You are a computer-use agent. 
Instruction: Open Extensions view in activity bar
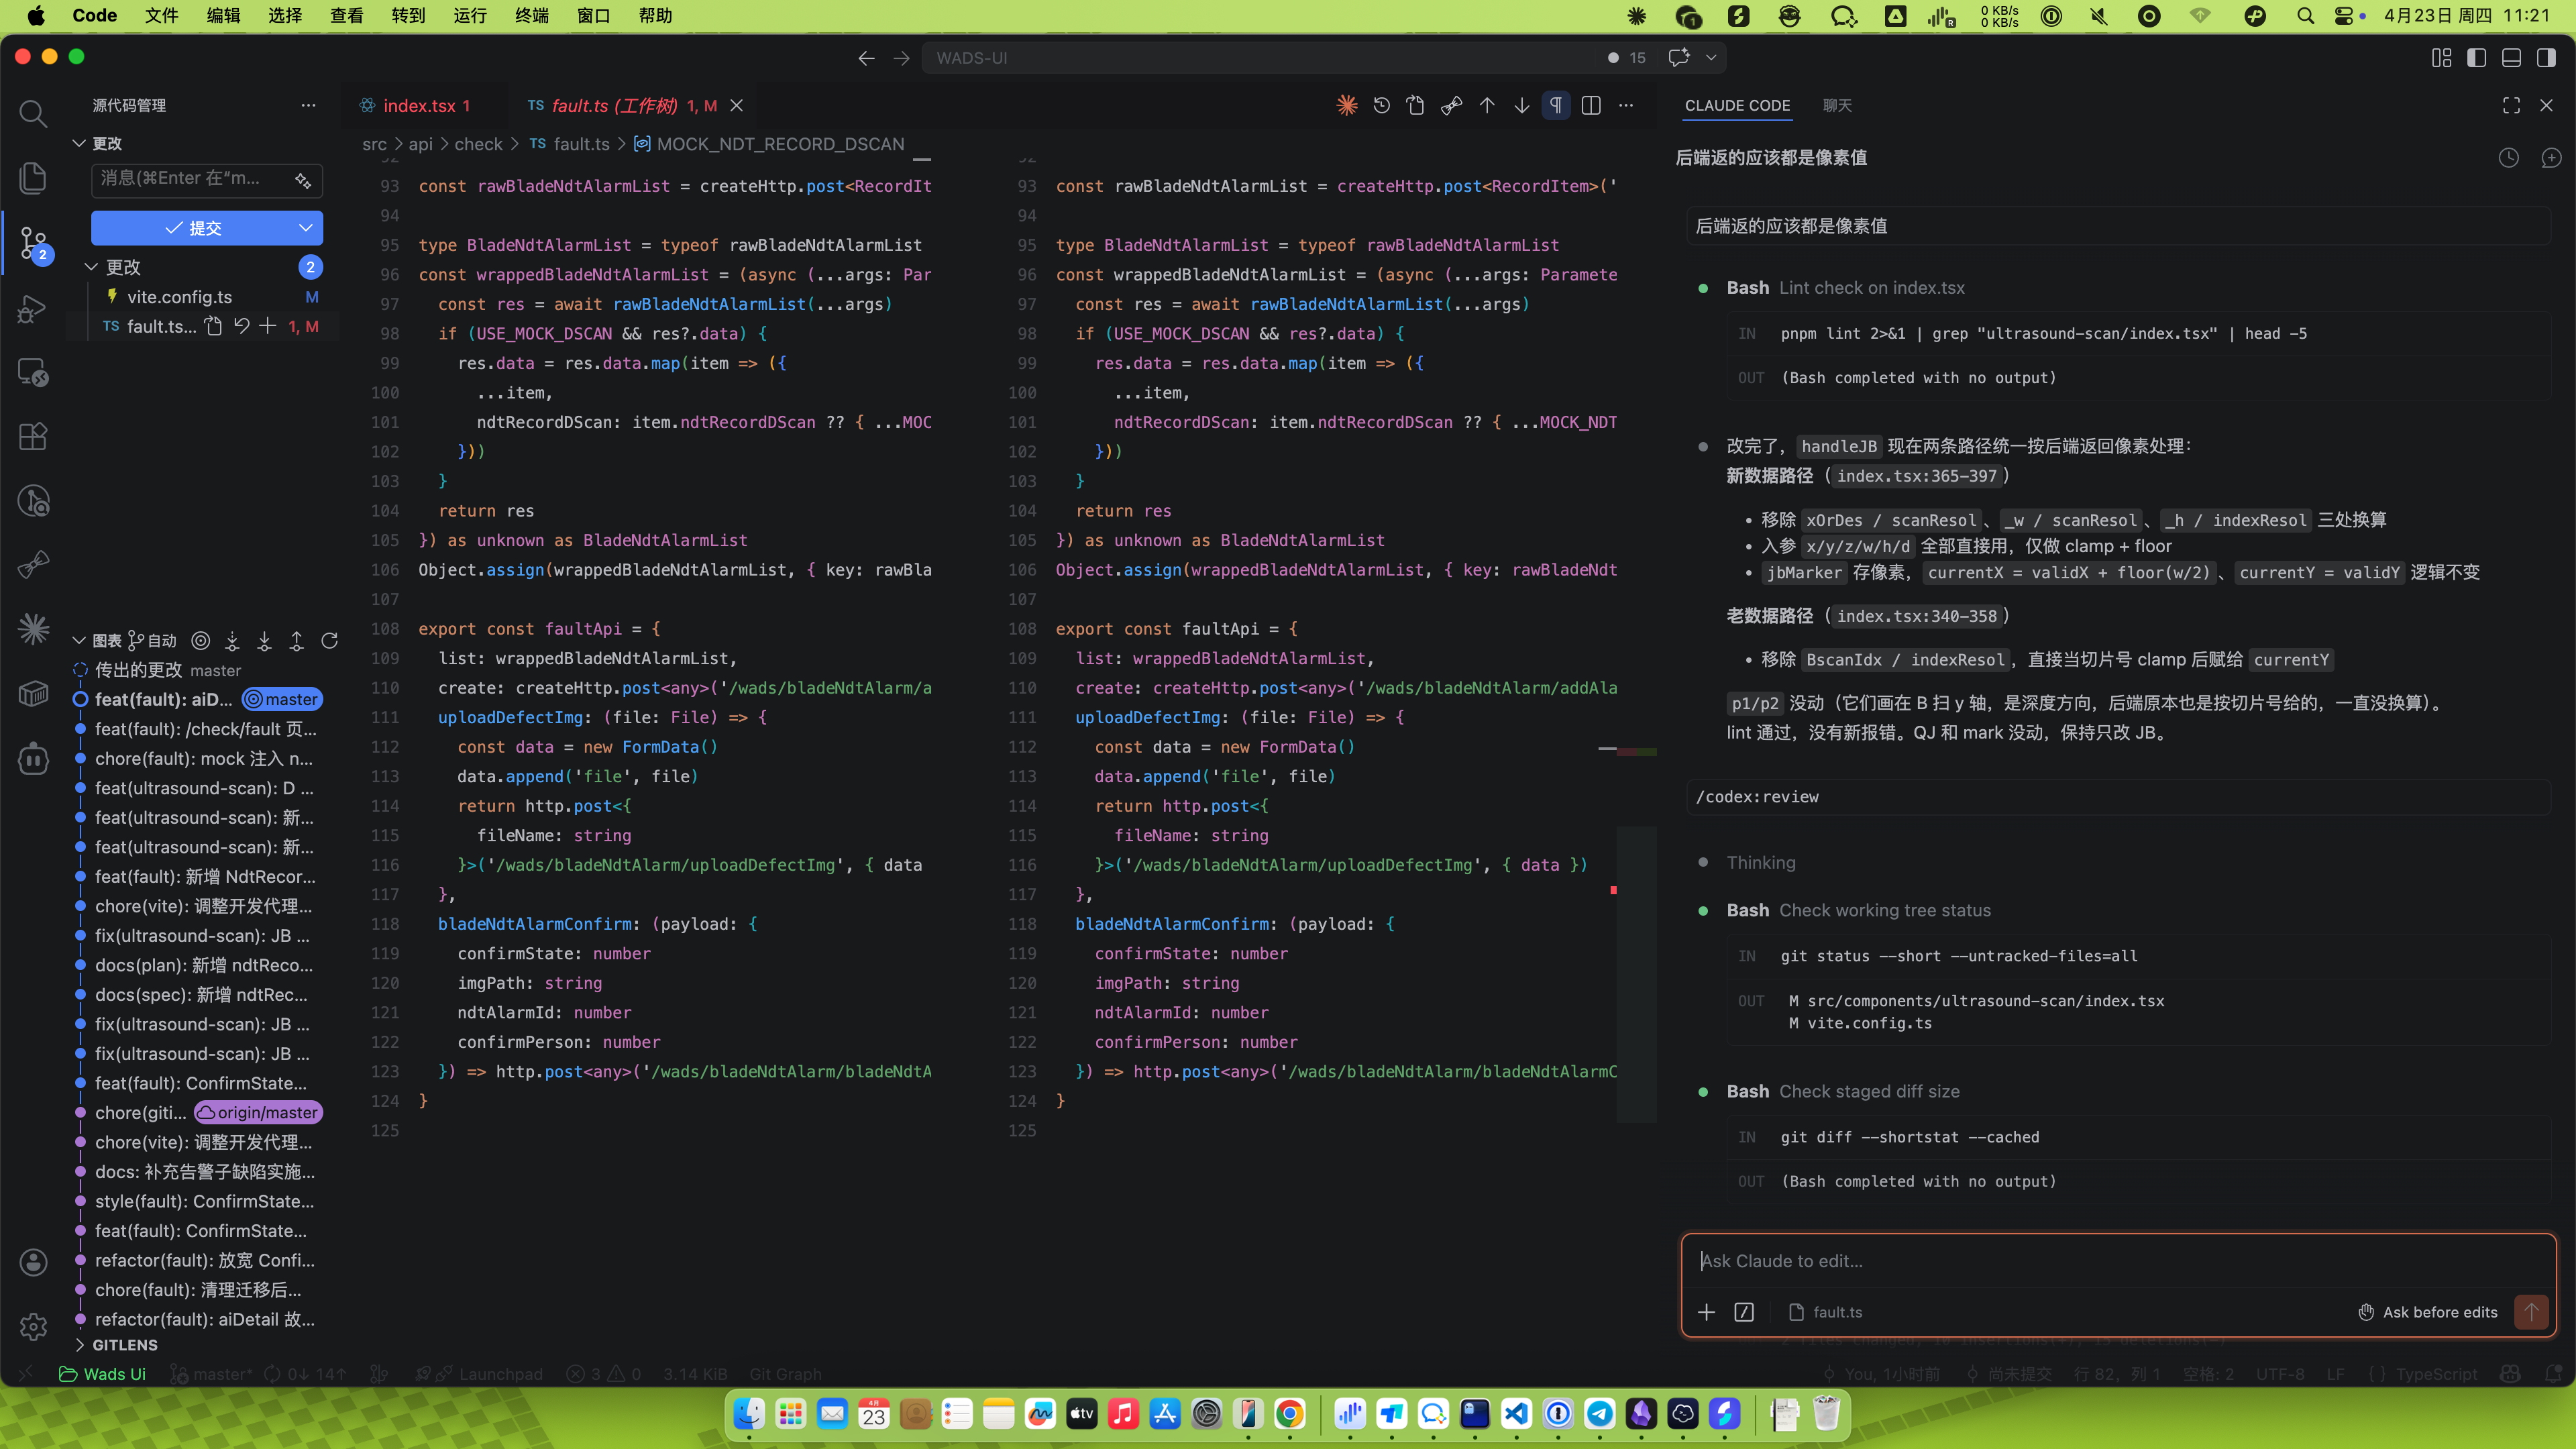[33, 437]
